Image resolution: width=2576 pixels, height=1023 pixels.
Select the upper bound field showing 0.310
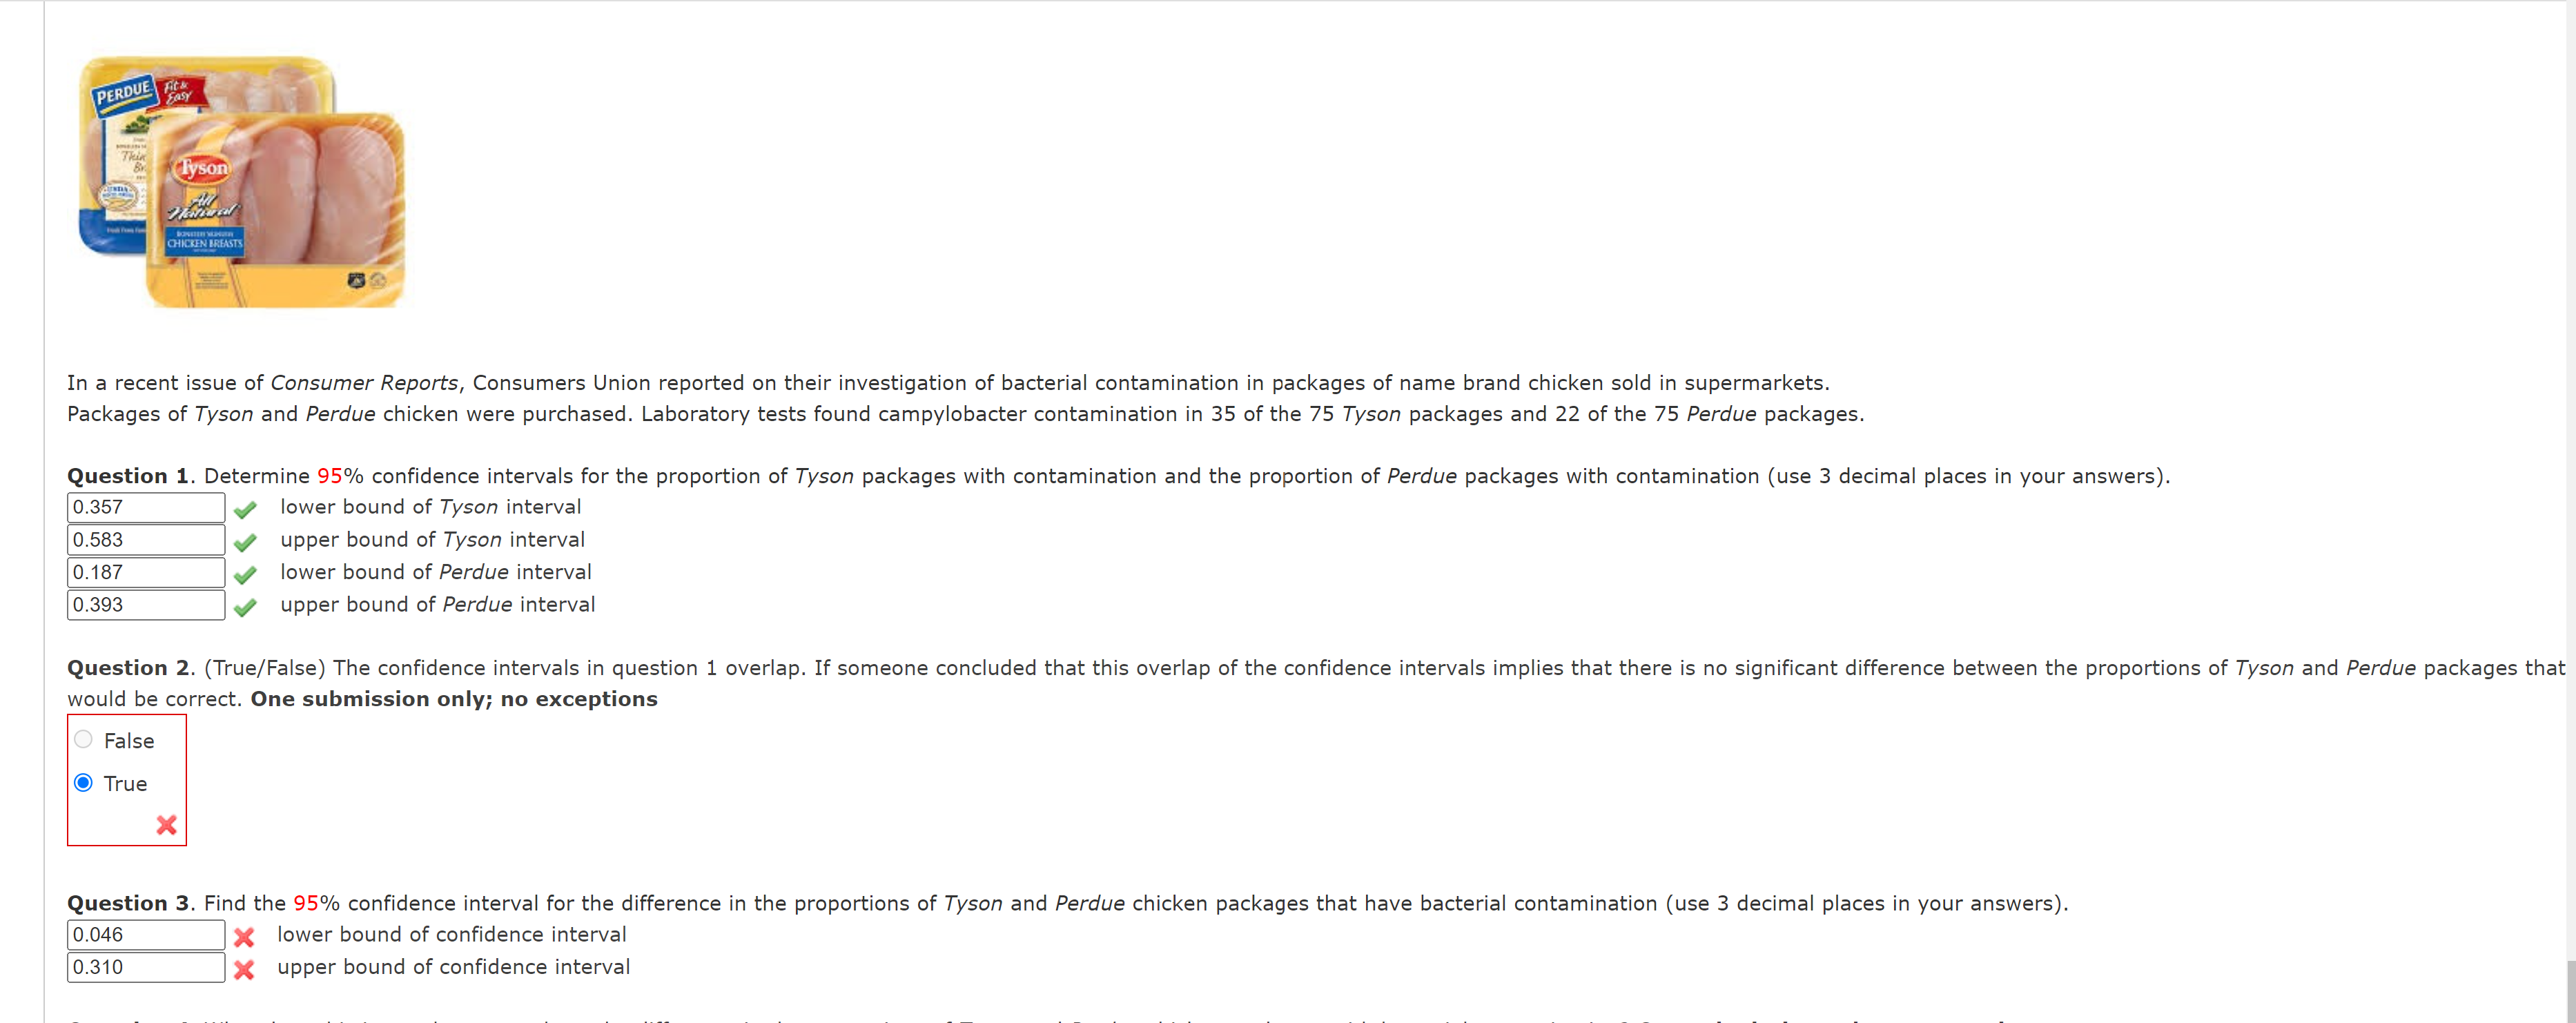[x=145, y=967]
